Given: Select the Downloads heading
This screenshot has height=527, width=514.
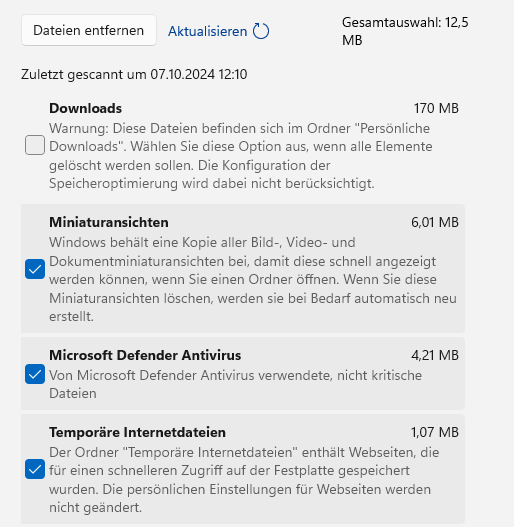Looking at the screenshot, I should [85, 108].
